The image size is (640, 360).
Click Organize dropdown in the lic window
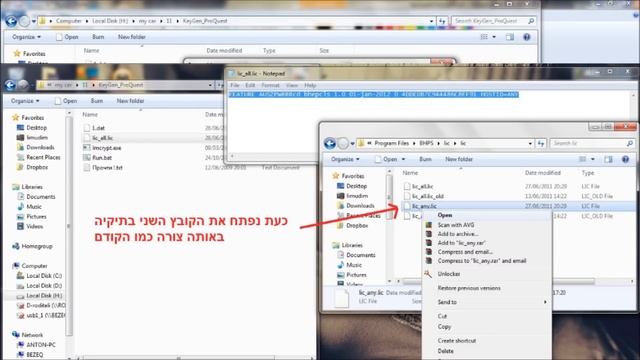(x=345, y=159)
